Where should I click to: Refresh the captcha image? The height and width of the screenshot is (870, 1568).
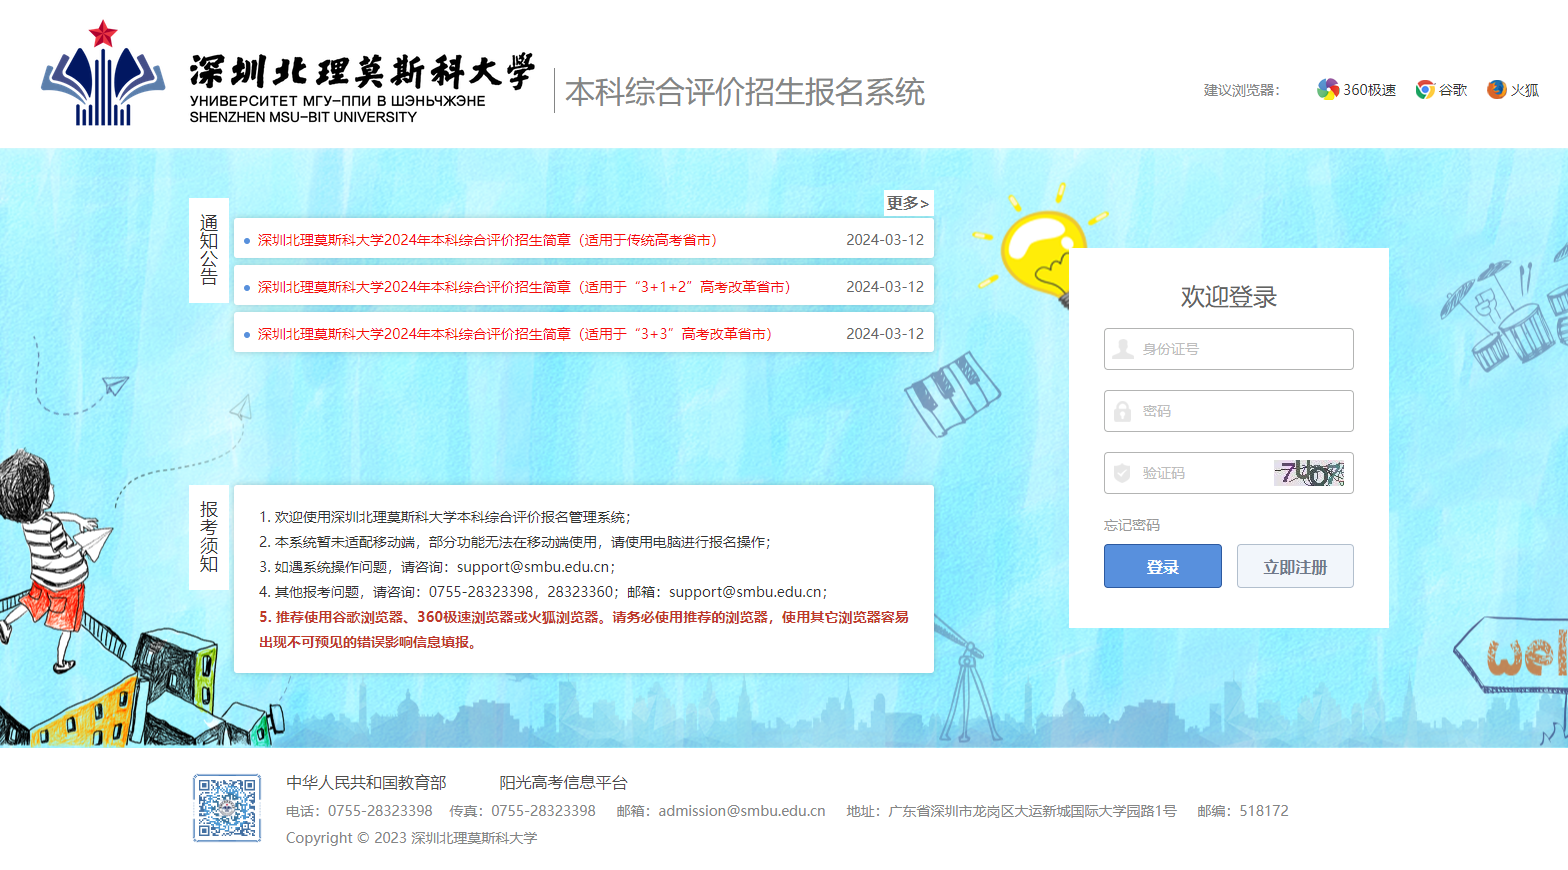click(x=1309, y=473)
